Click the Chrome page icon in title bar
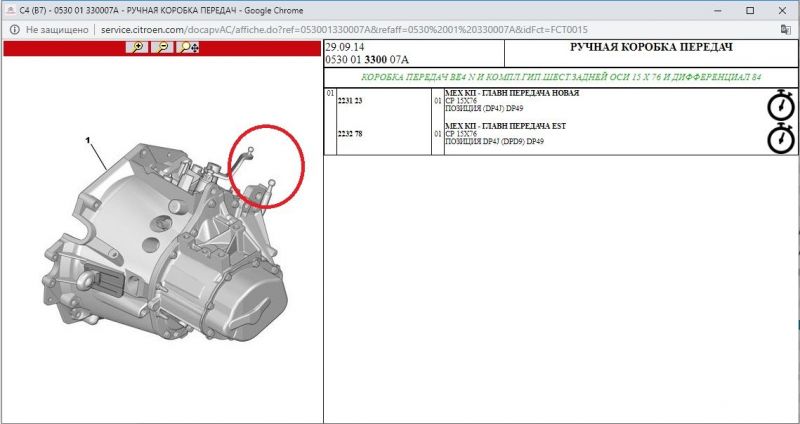The width and height of the screenshot is (800, 424). coord(10,9)
